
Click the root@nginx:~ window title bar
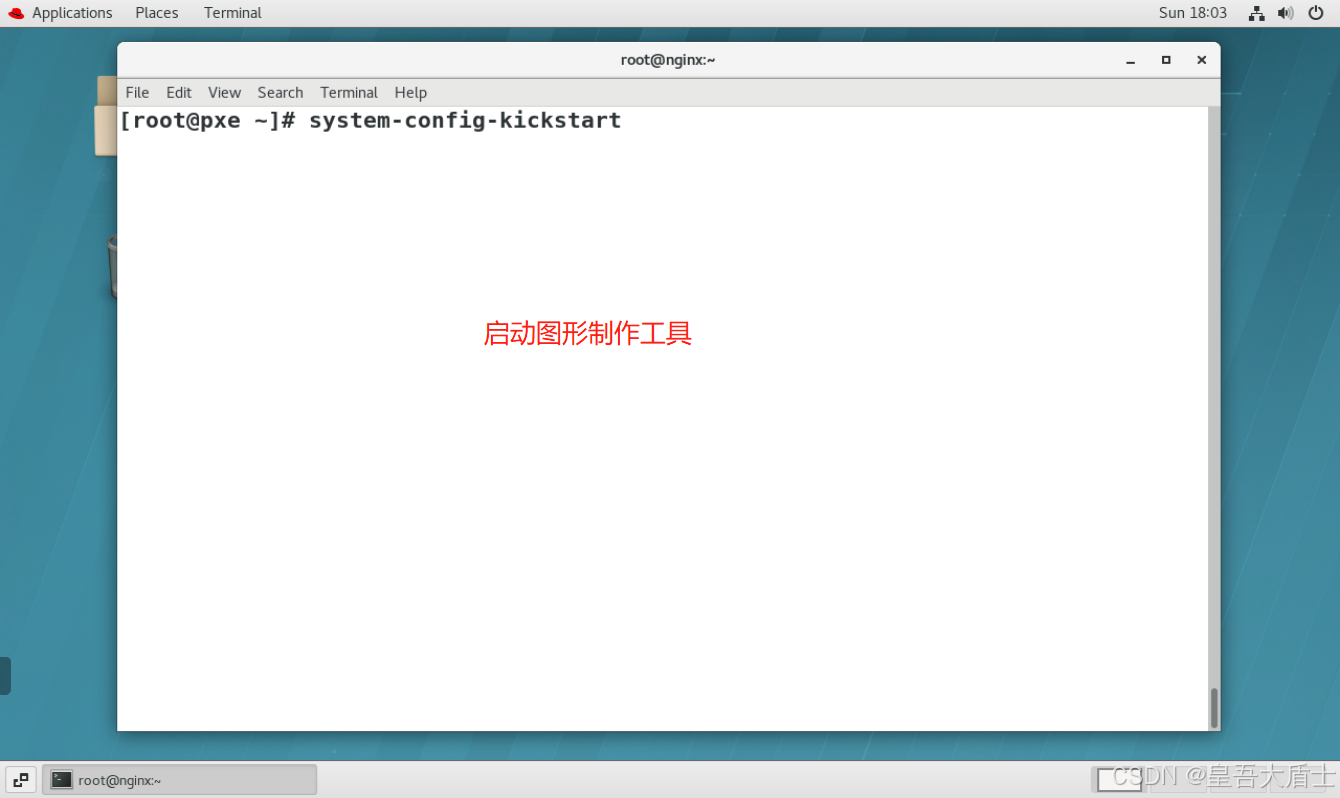tap(668, 60)
